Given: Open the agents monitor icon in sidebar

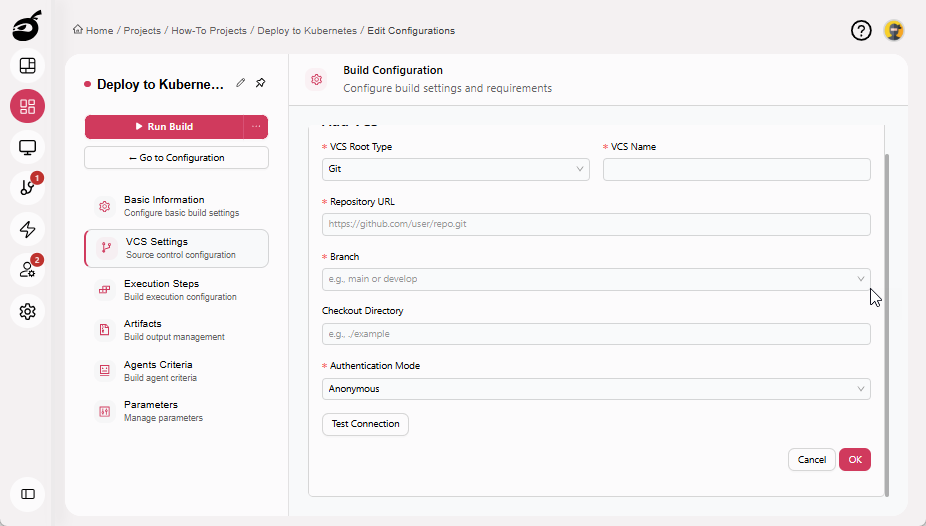Looking at the screenshot, I should point(27,147).
